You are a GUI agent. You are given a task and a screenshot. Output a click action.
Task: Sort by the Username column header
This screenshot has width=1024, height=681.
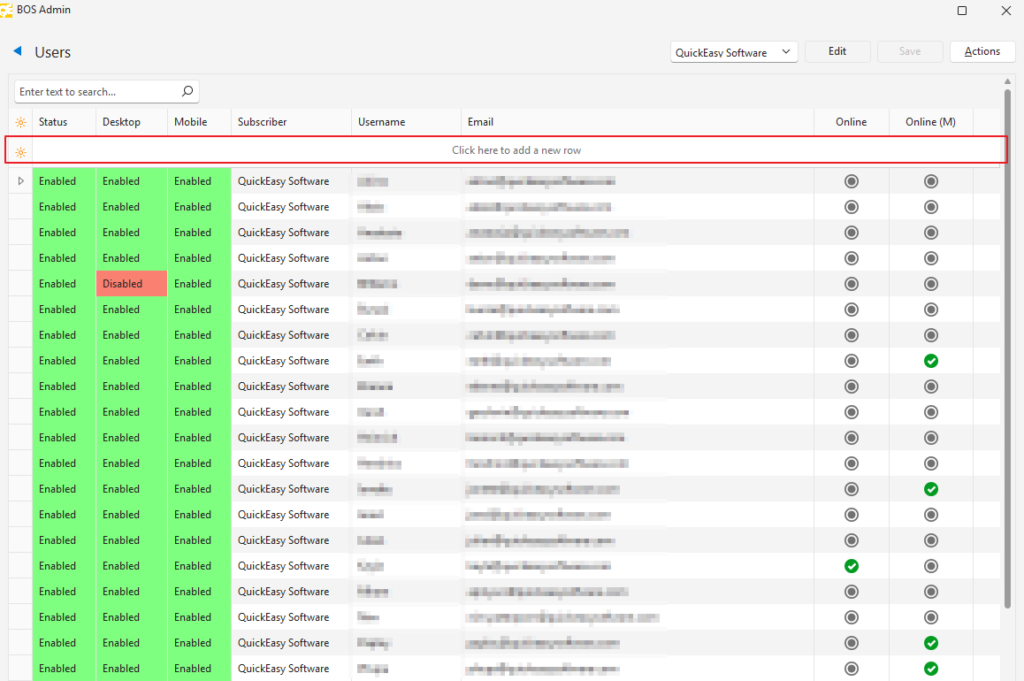[381, 122]
